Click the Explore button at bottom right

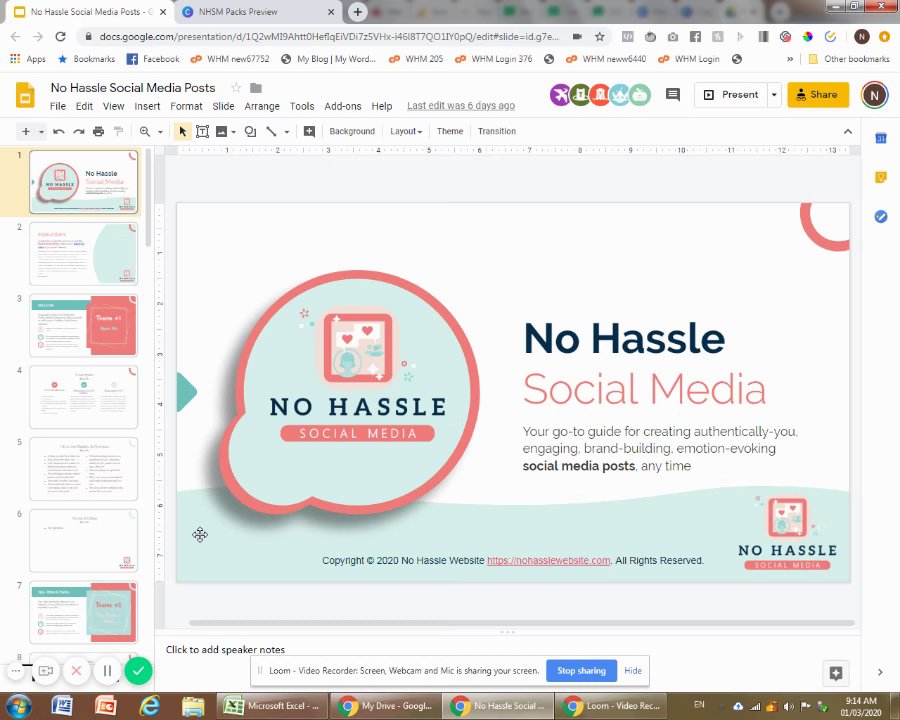pos(836,673)
